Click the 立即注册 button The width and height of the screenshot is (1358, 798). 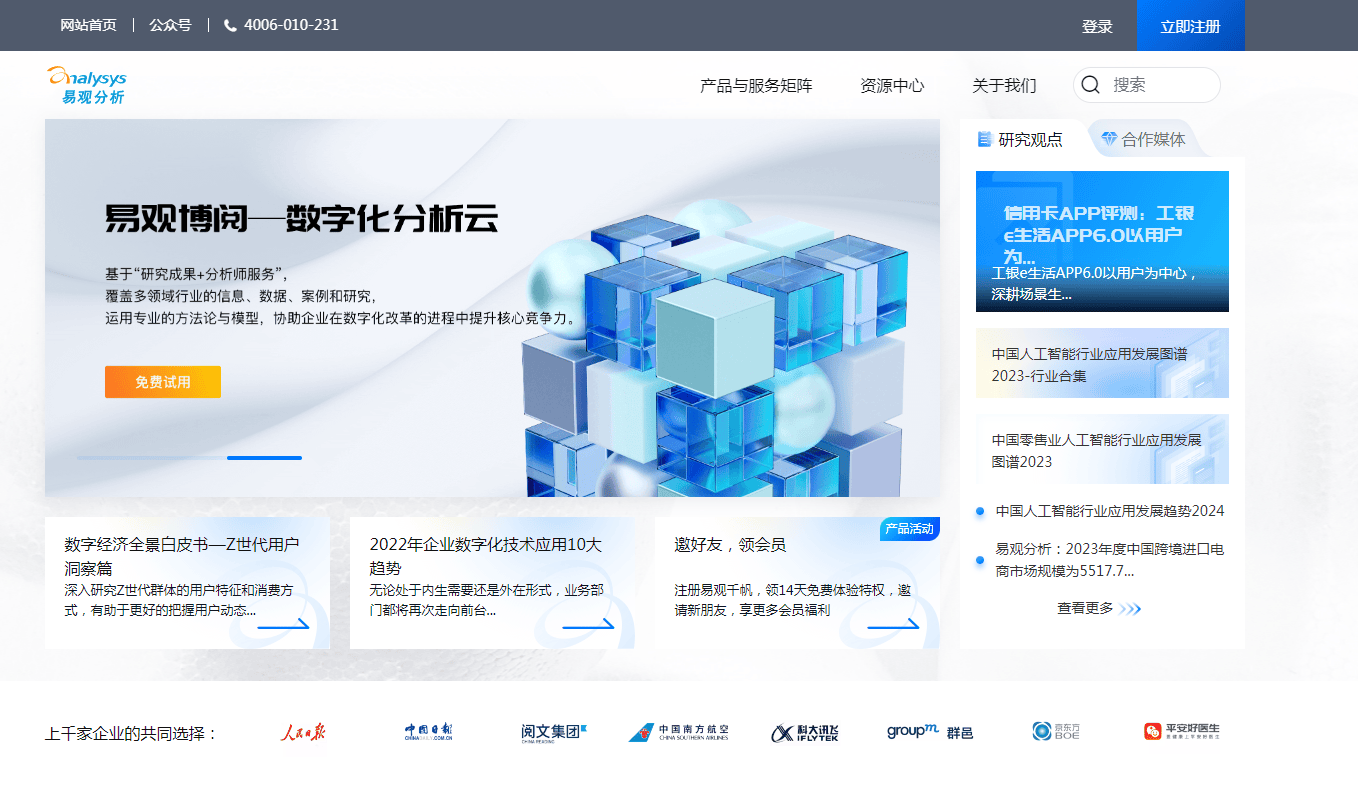[x=1190, y=25]
